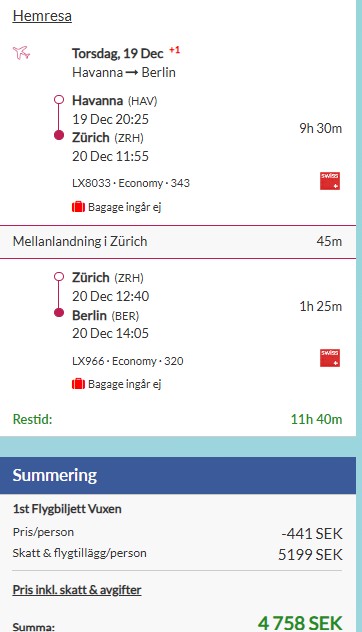Image resolution: width=362 pixels, height=632 pixels.
Task: Click the filled Zürich arrival dot marker
Action: 59,135
